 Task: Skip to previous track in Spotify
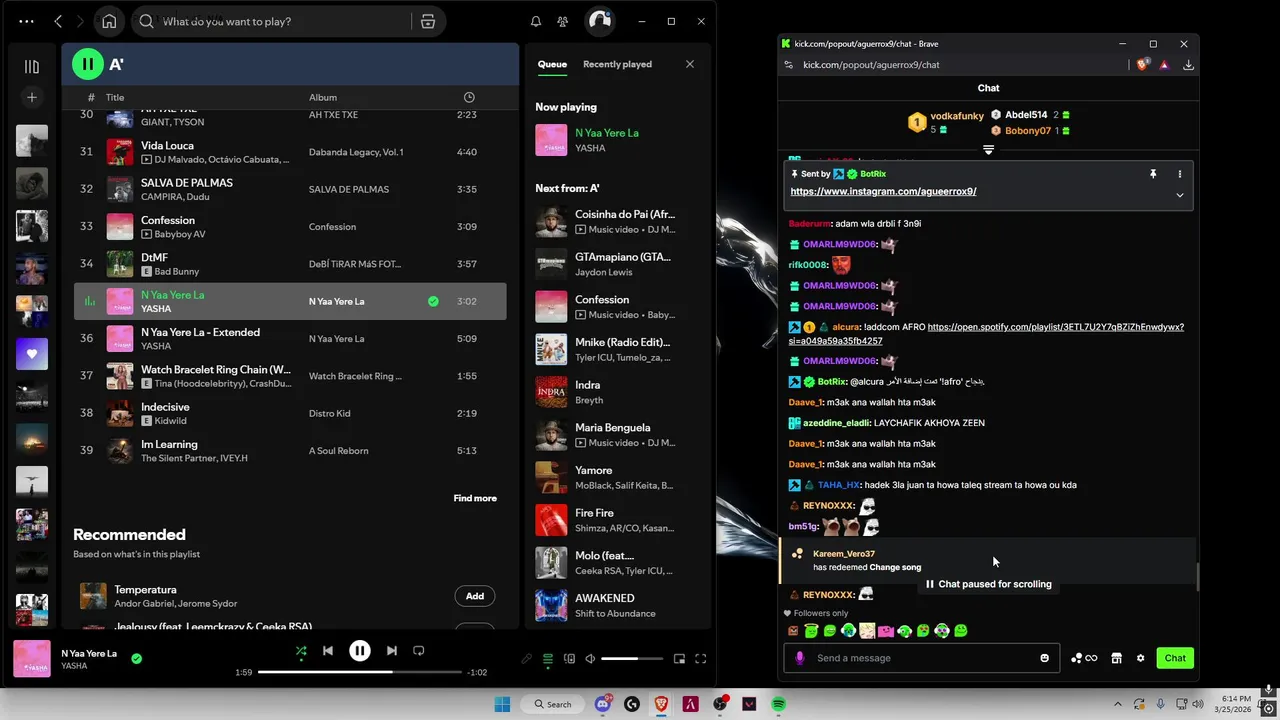click(x=328, y=651)
